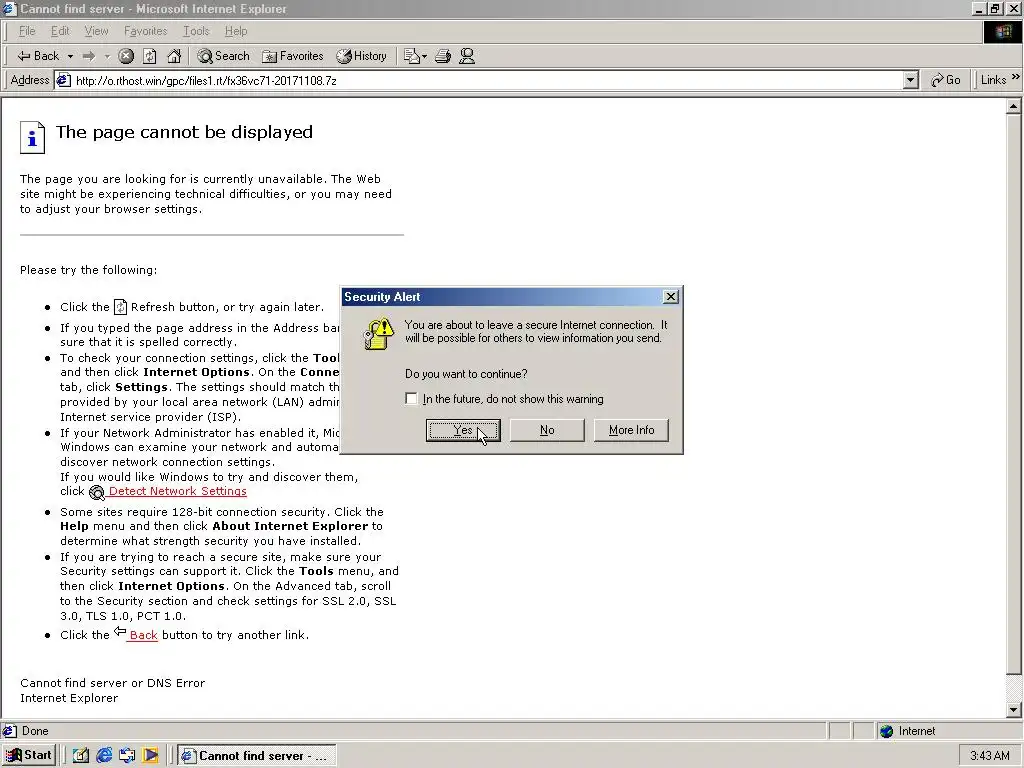Click 'Do you want to continue?' text
Viewport: 1024px width, 768px height.
[x=466, y=374]
